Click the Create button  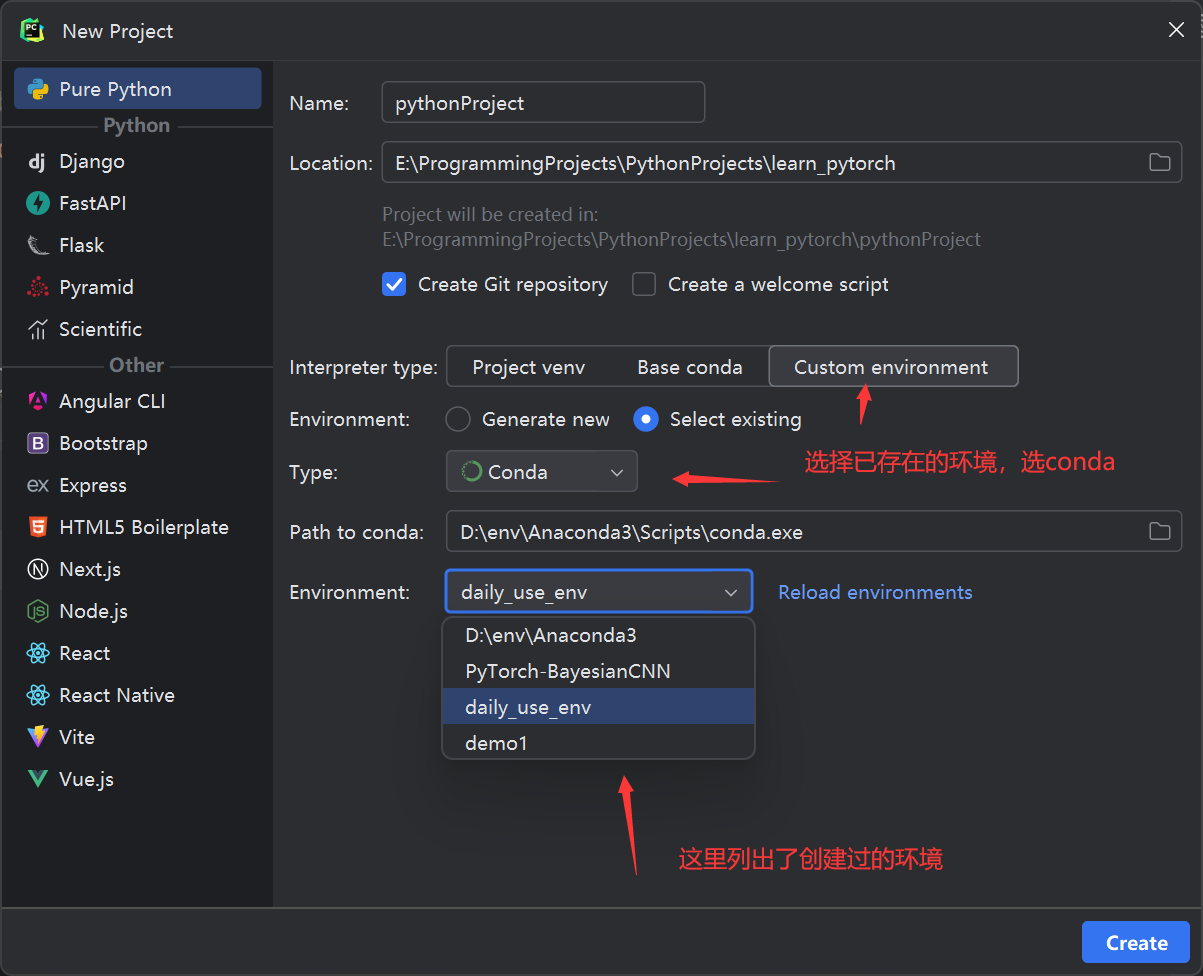click(1136, 942)
